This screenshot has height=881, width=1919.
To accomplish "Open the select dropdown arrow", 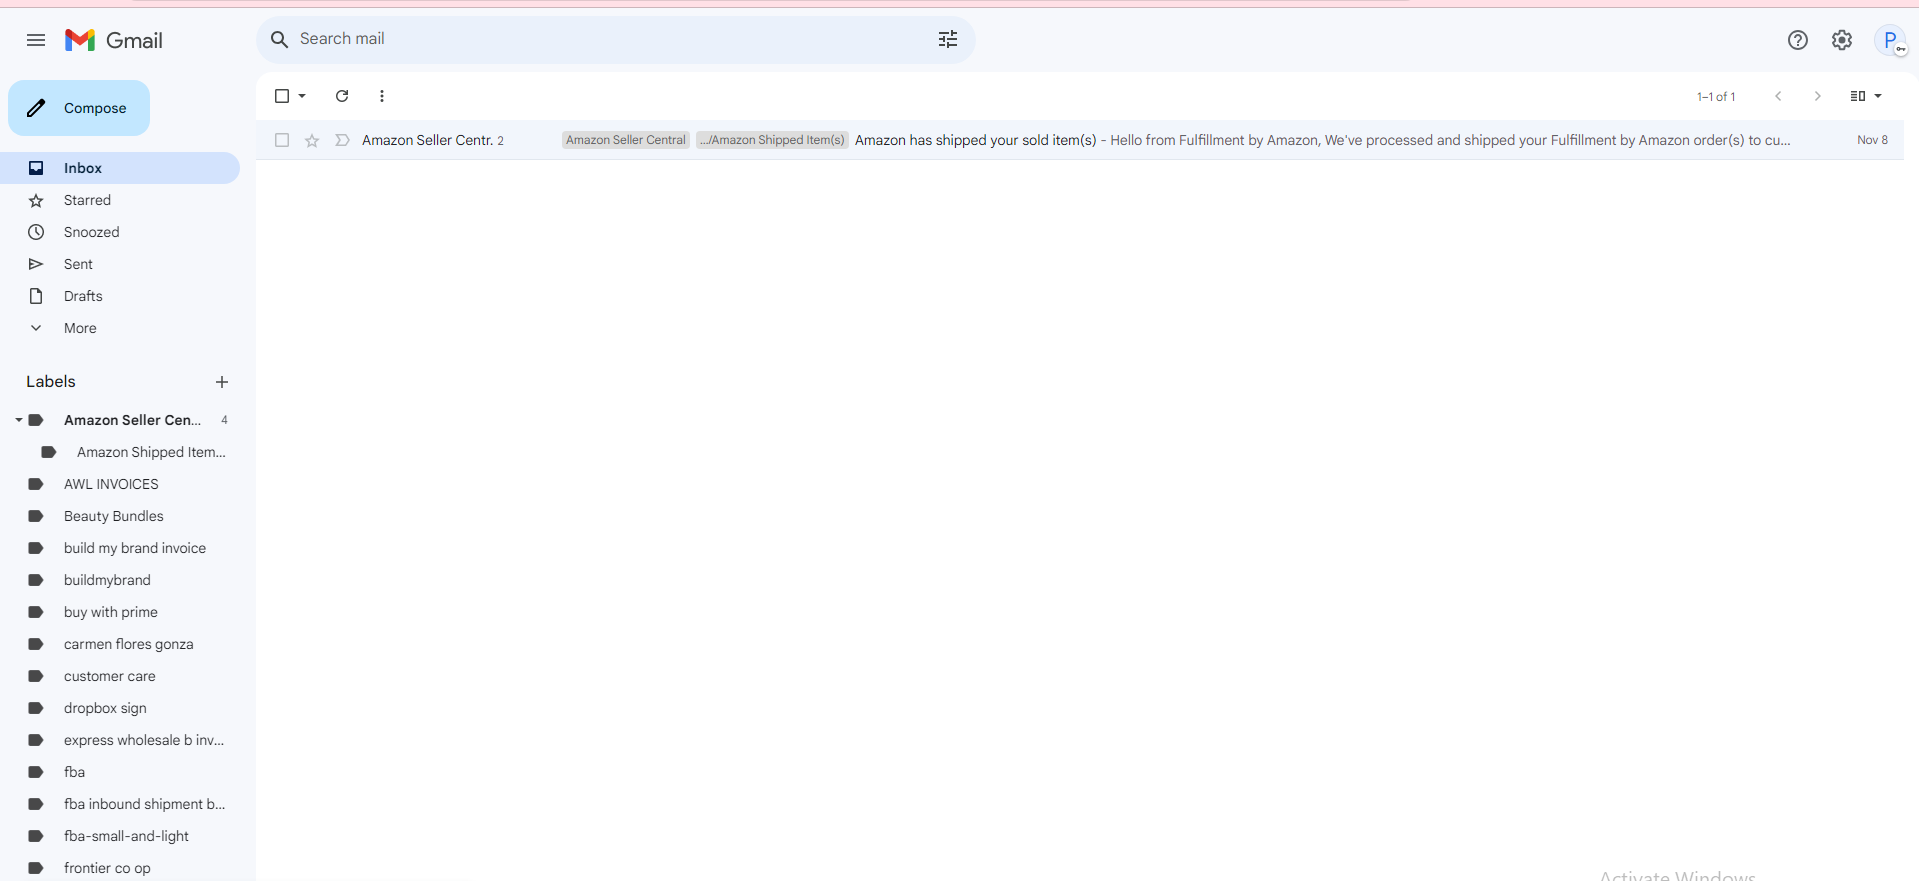I will pyautogui.click(x=302, y=96).
